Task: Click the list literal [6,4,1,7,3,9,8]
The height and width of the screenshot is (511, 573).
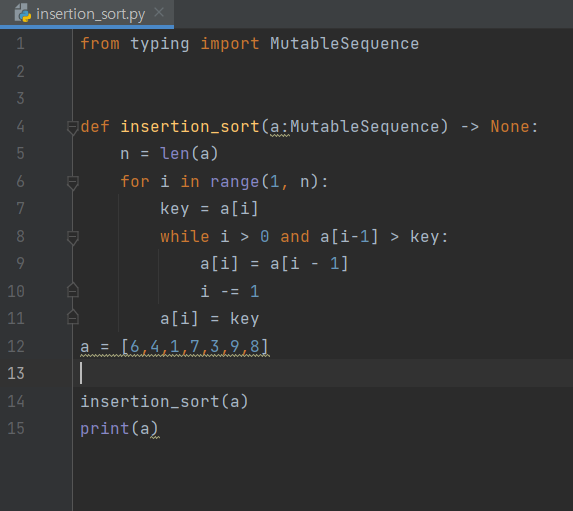Action: click(194, 346)
